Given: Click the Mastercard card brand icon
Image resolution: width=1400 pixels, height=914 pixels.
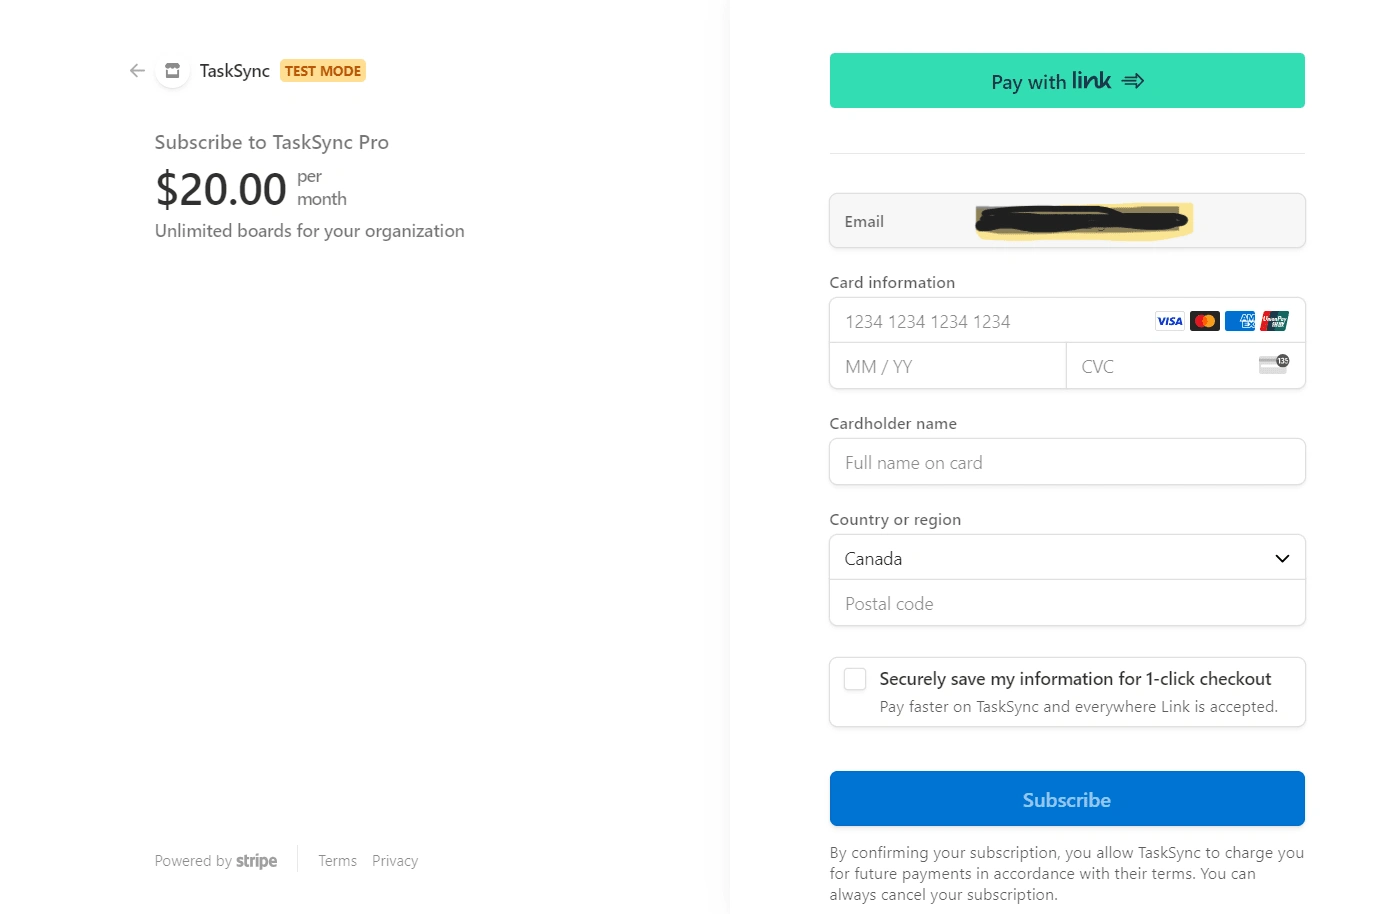Looking at the screenshot, I should [x=1204, y=321].
